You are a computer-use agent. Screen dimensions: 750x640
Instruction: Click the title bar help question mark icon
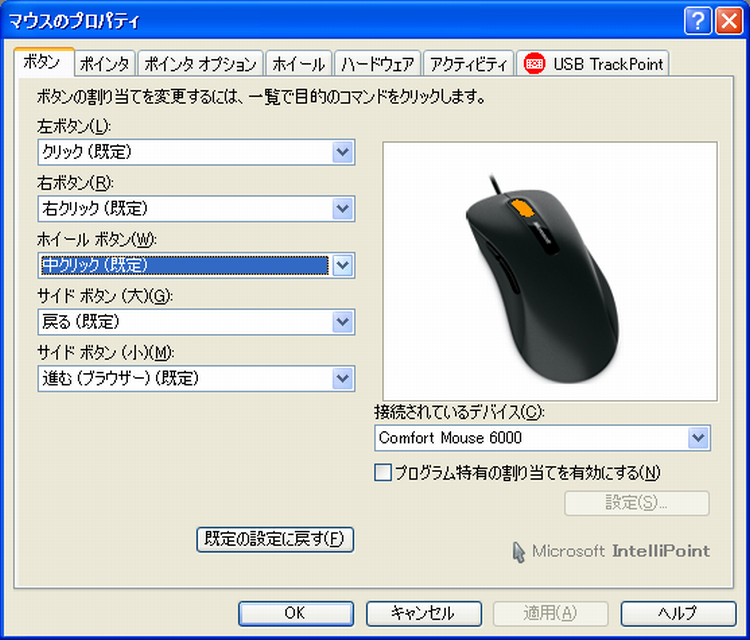(697, 20)
